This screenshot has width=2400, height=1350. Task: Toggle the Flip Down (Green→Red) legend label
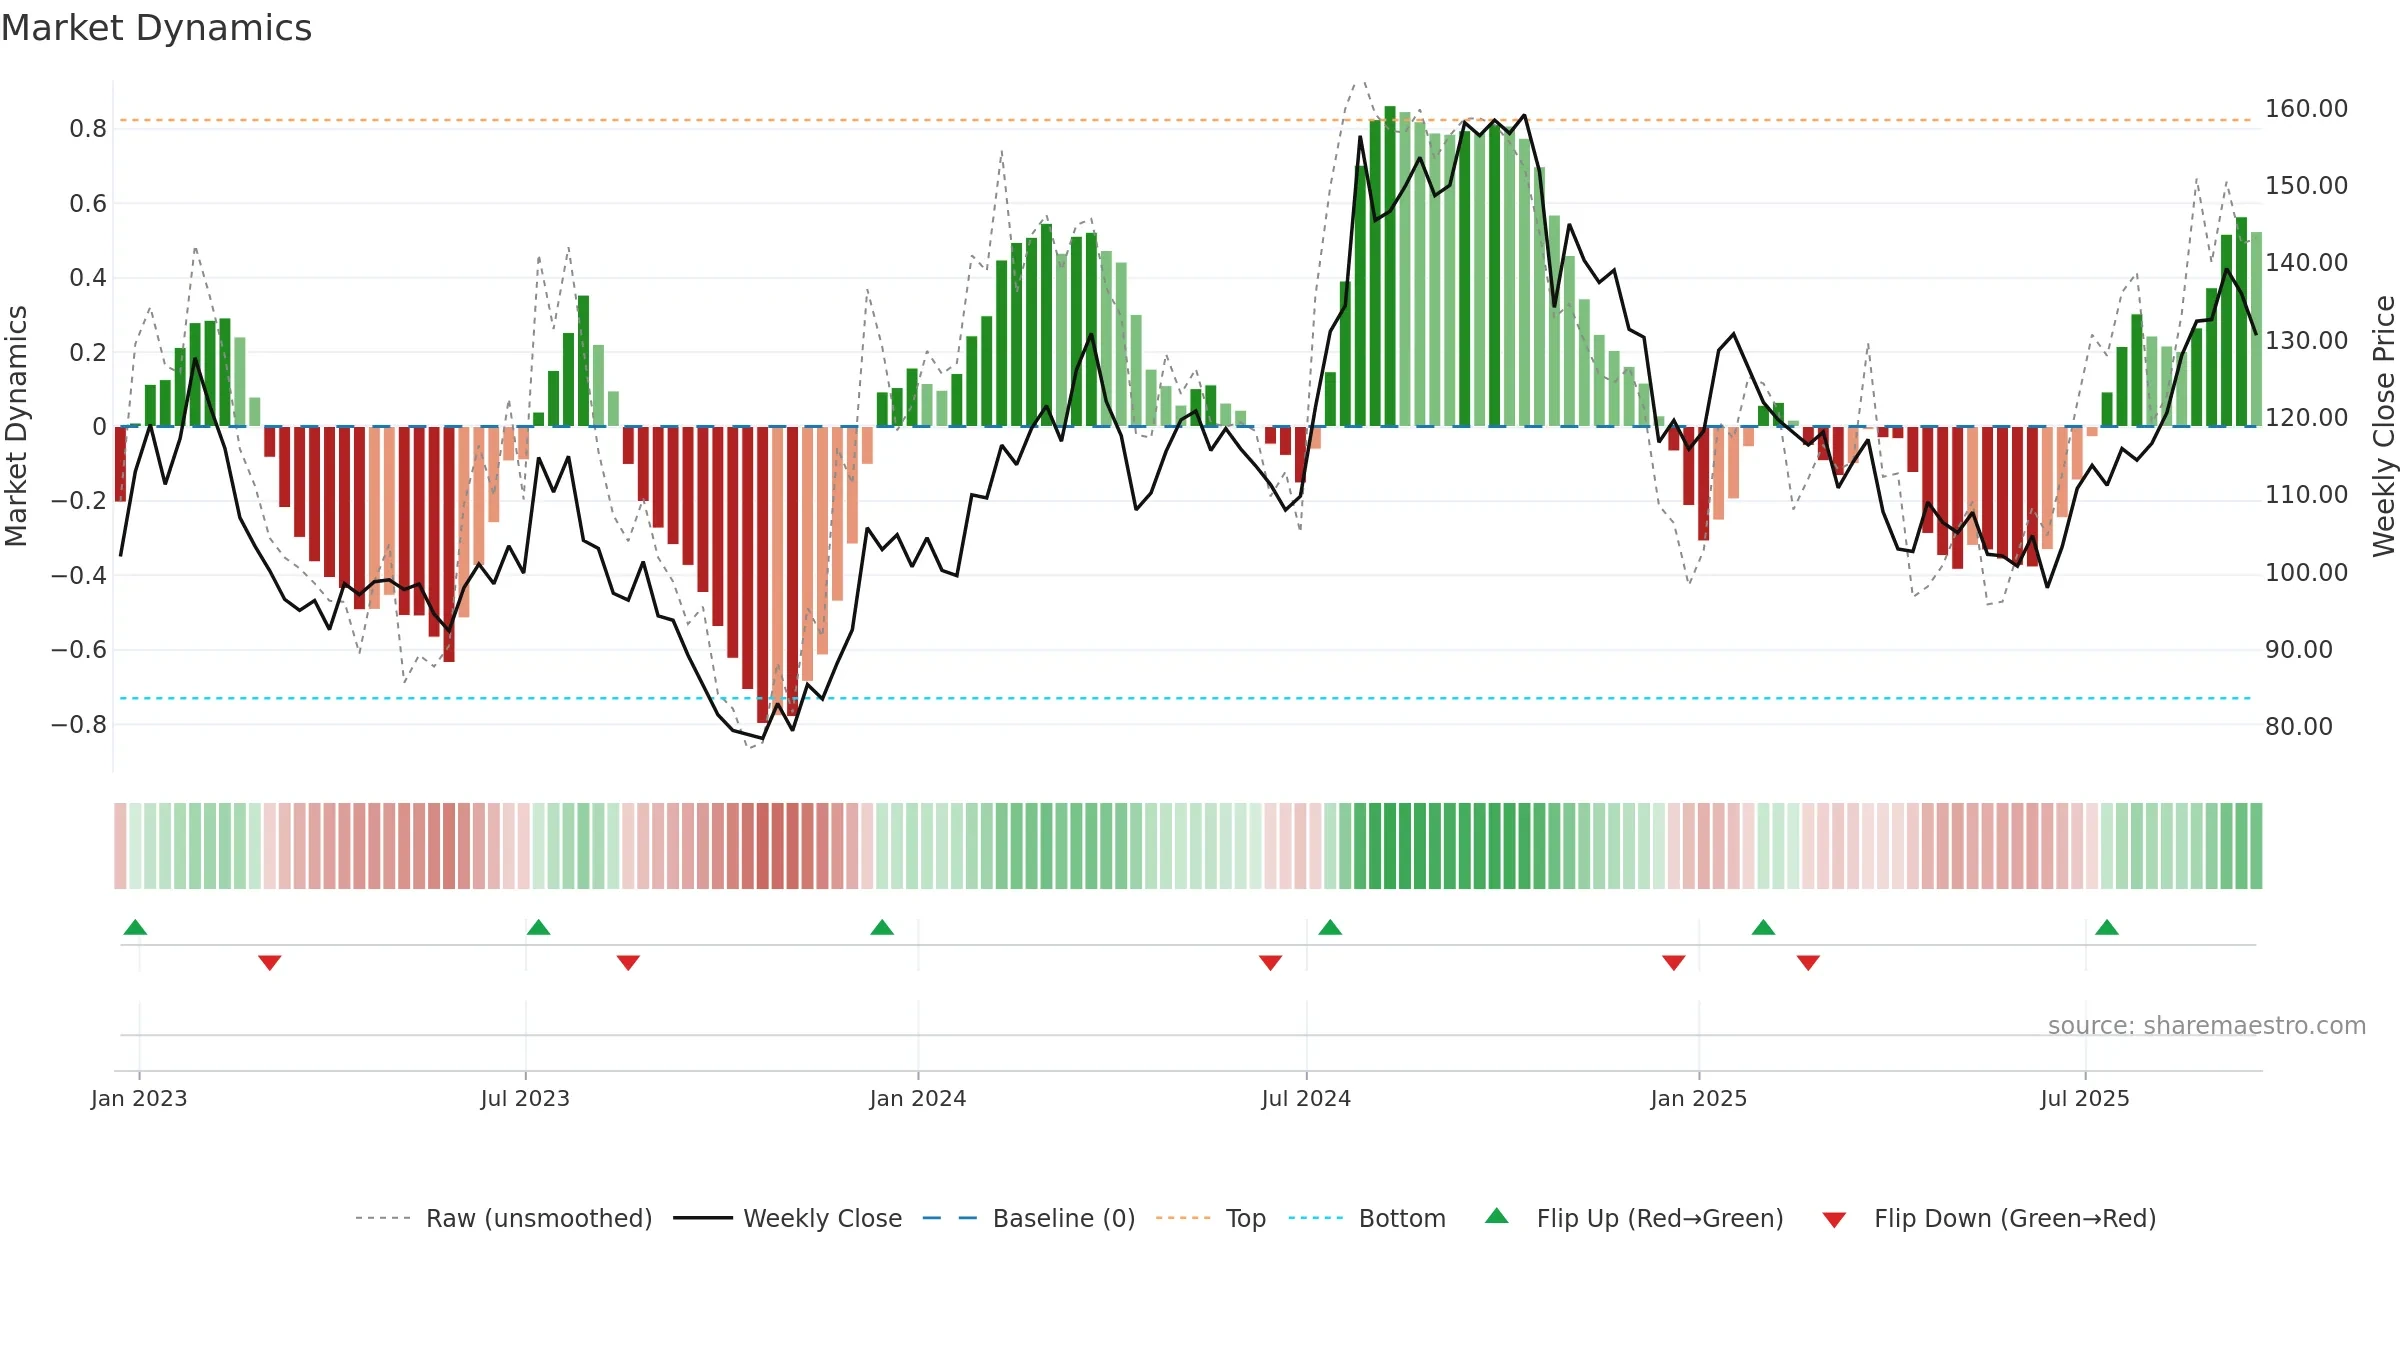click(2015, 1218)
